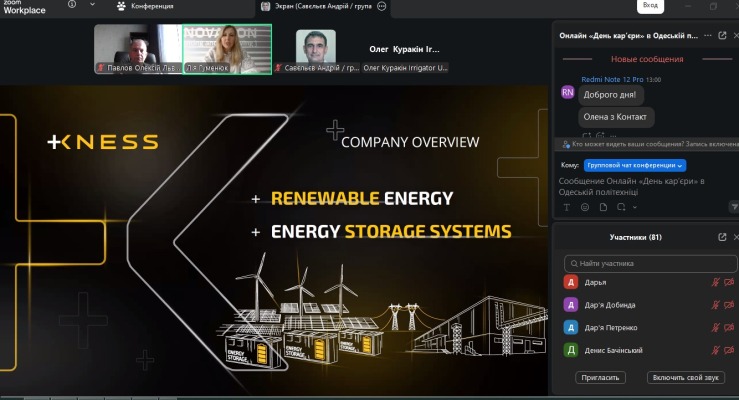This screenshot has height=400, width=739.
Task: Select participant Дар'я Петренко
Action: click(649, 327)
